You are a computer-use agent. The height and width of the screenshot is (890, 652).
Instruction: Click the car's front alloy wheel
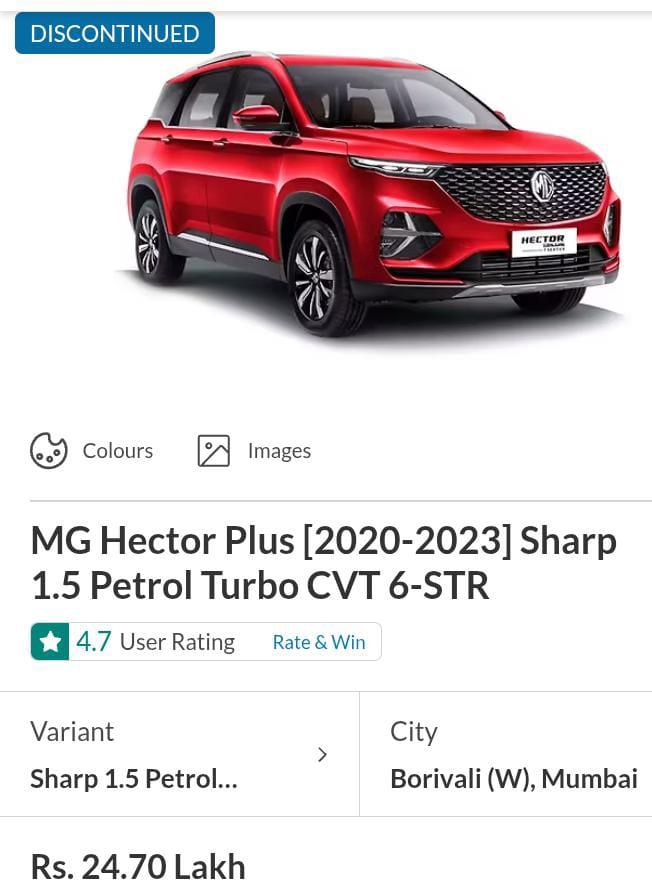(318, 278)
